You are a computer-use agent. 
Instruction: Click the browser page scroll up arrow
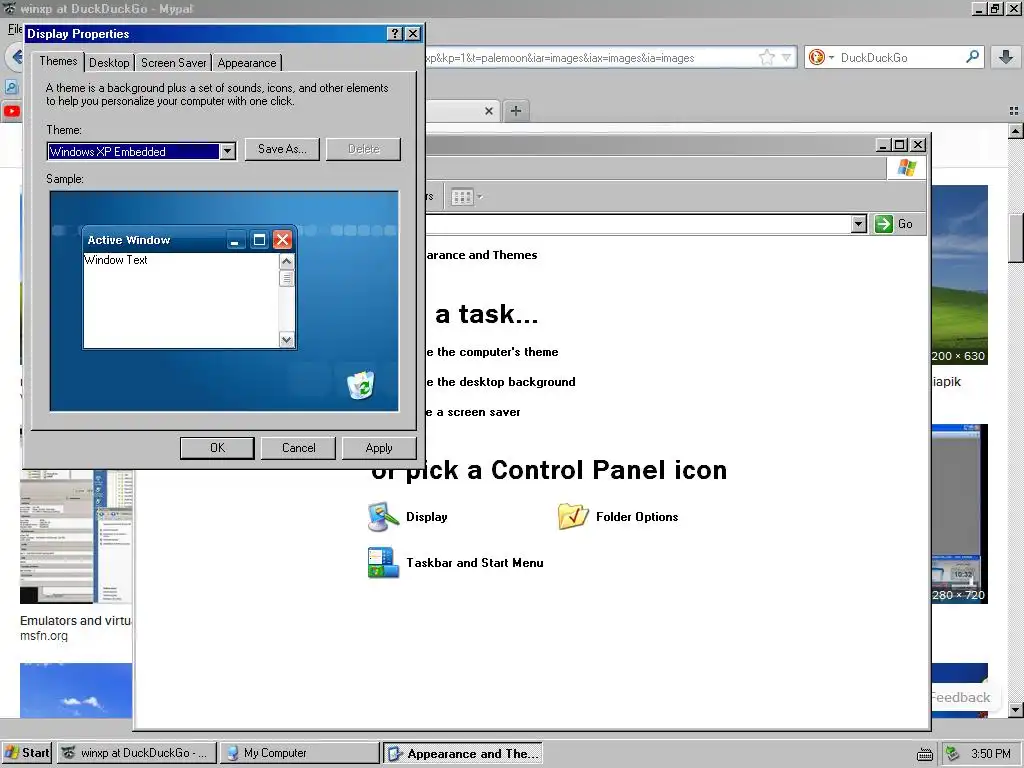[1015, 131]
